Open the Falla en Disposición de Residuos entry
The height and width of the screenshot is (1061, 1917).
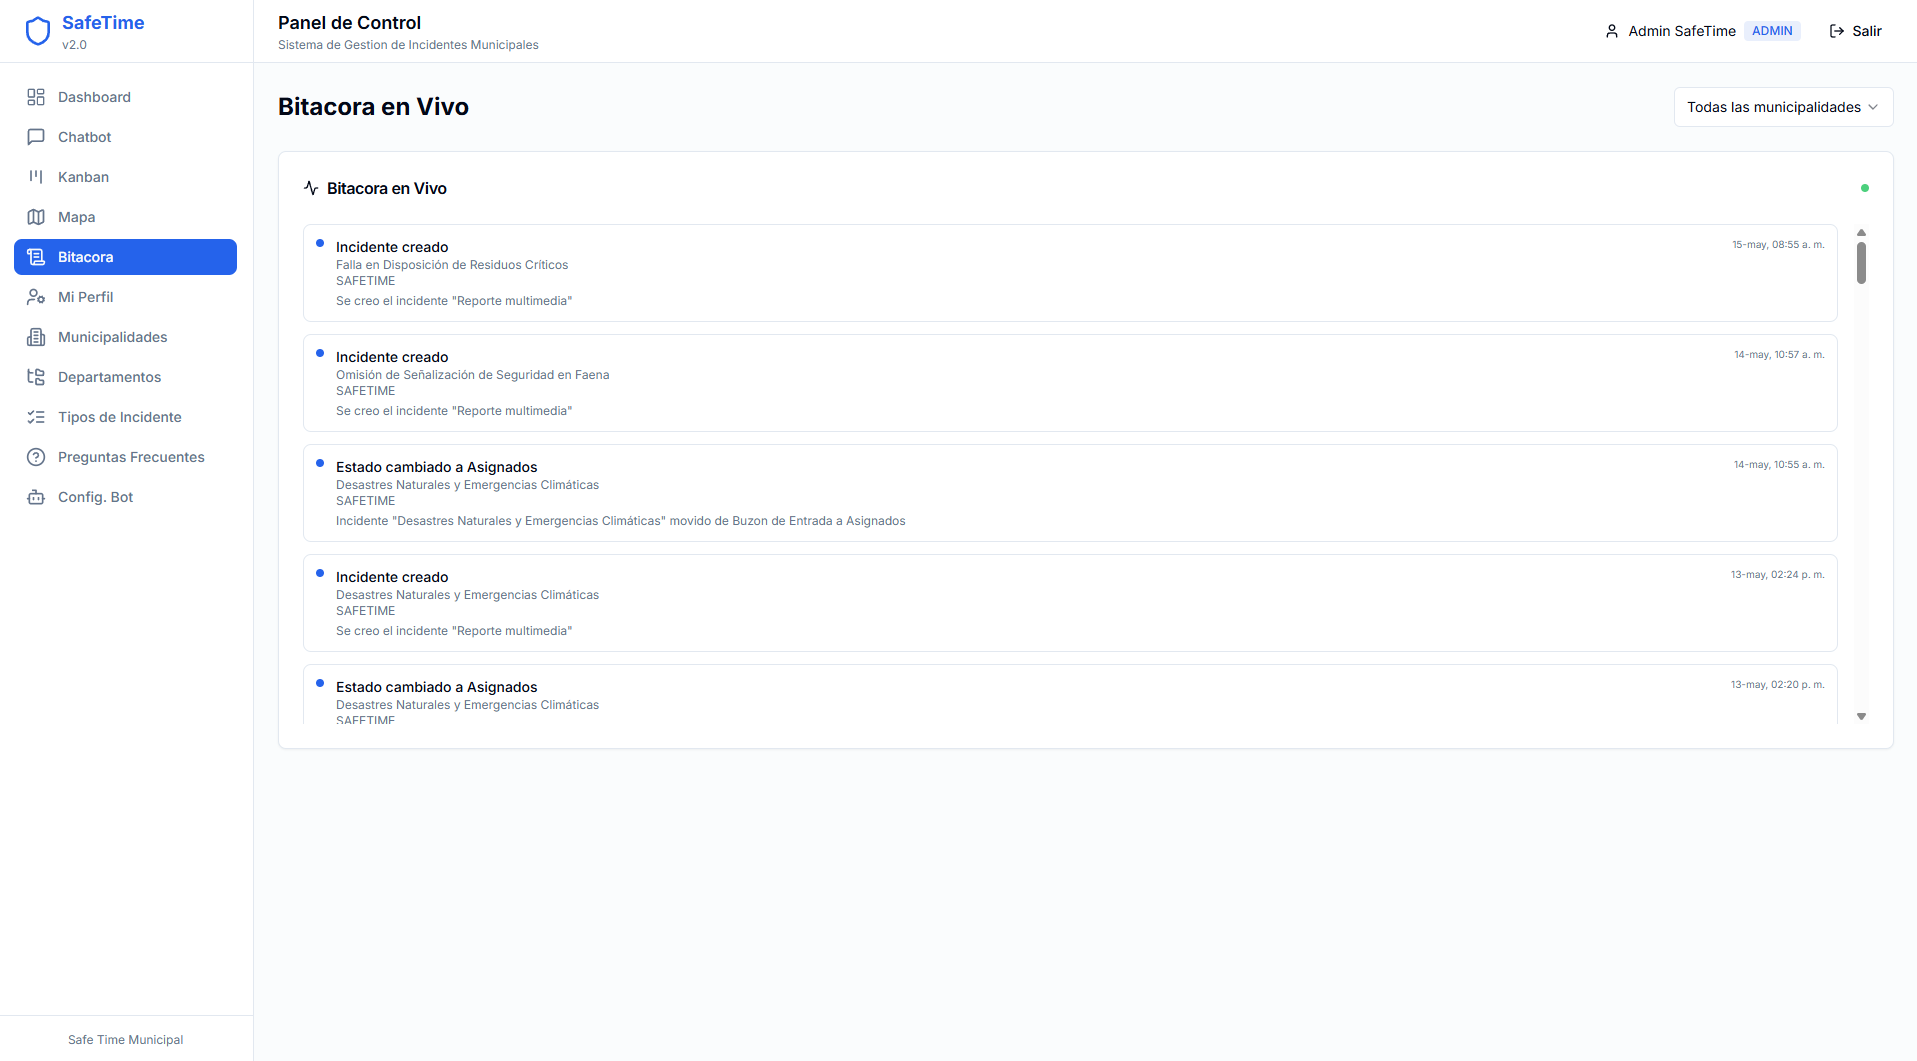pos(1070,273)
